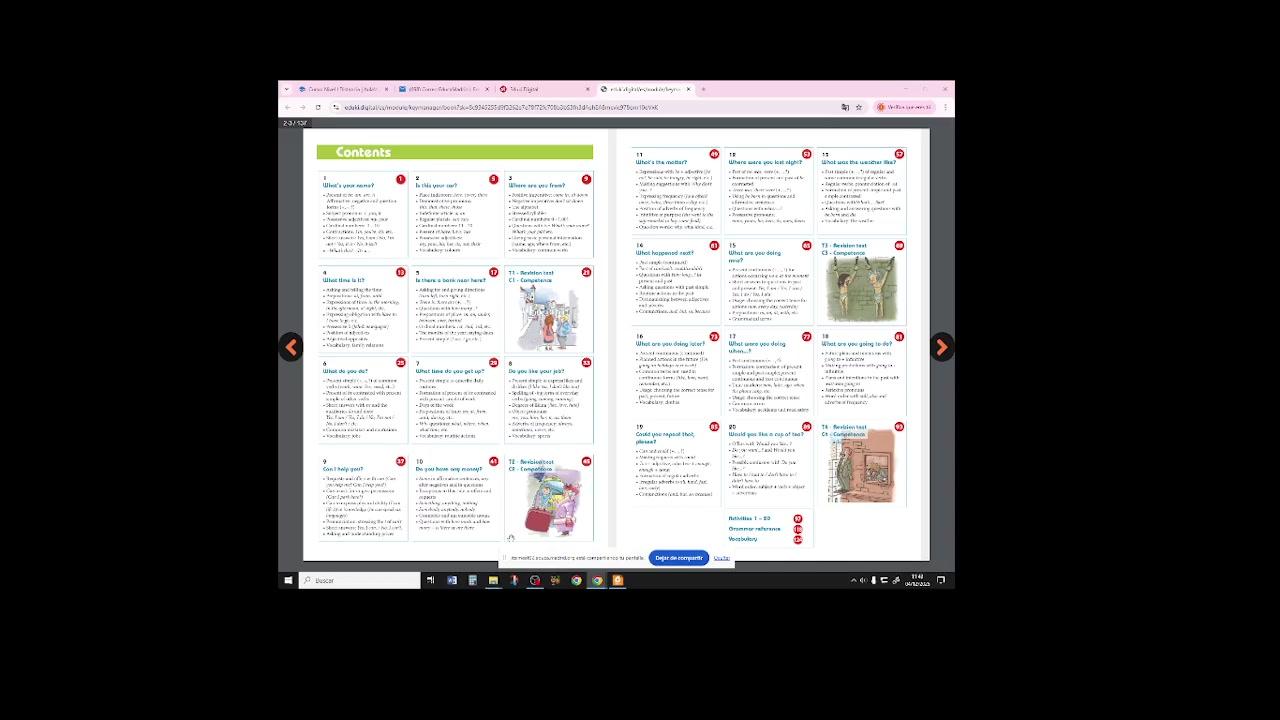This screenshot has height=720, width=1280.
Task: Click page badge beside What's the matter?
Action: [x=713, y=154]
